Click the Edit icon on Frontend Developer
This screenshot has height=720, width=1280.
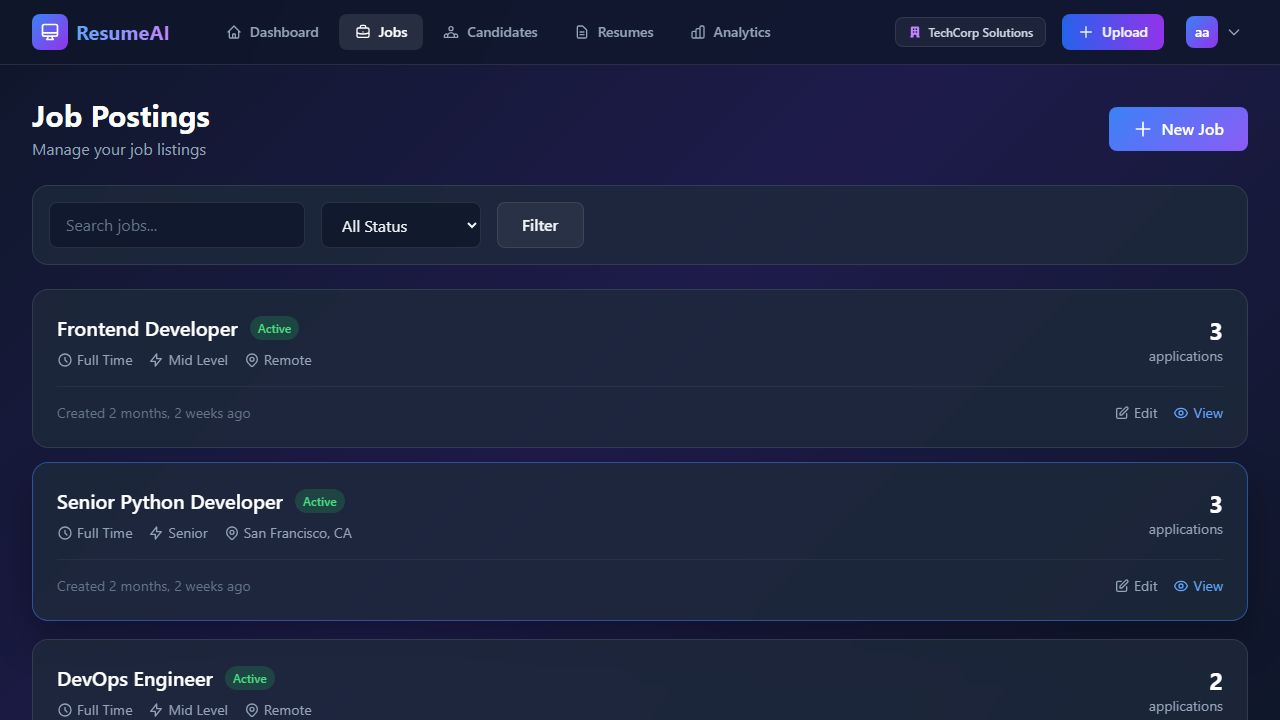1122,412
